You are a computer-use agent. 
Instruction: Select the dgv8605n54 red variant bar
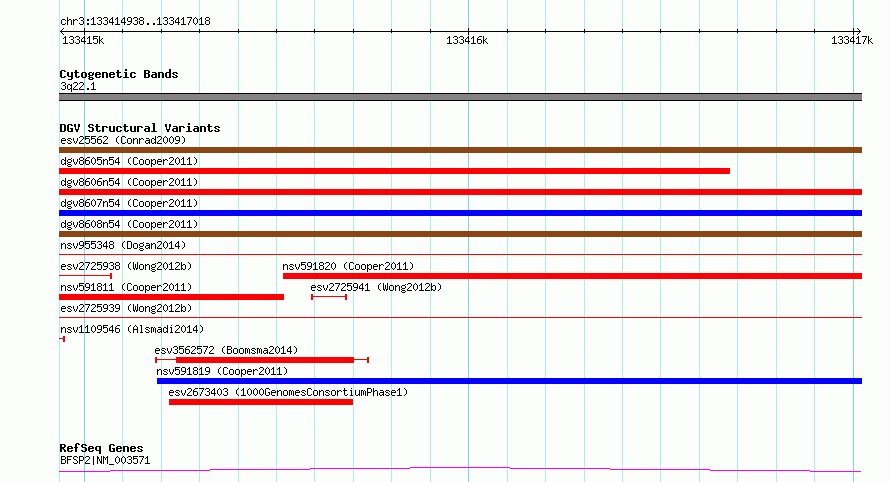(x=394, y=171)
